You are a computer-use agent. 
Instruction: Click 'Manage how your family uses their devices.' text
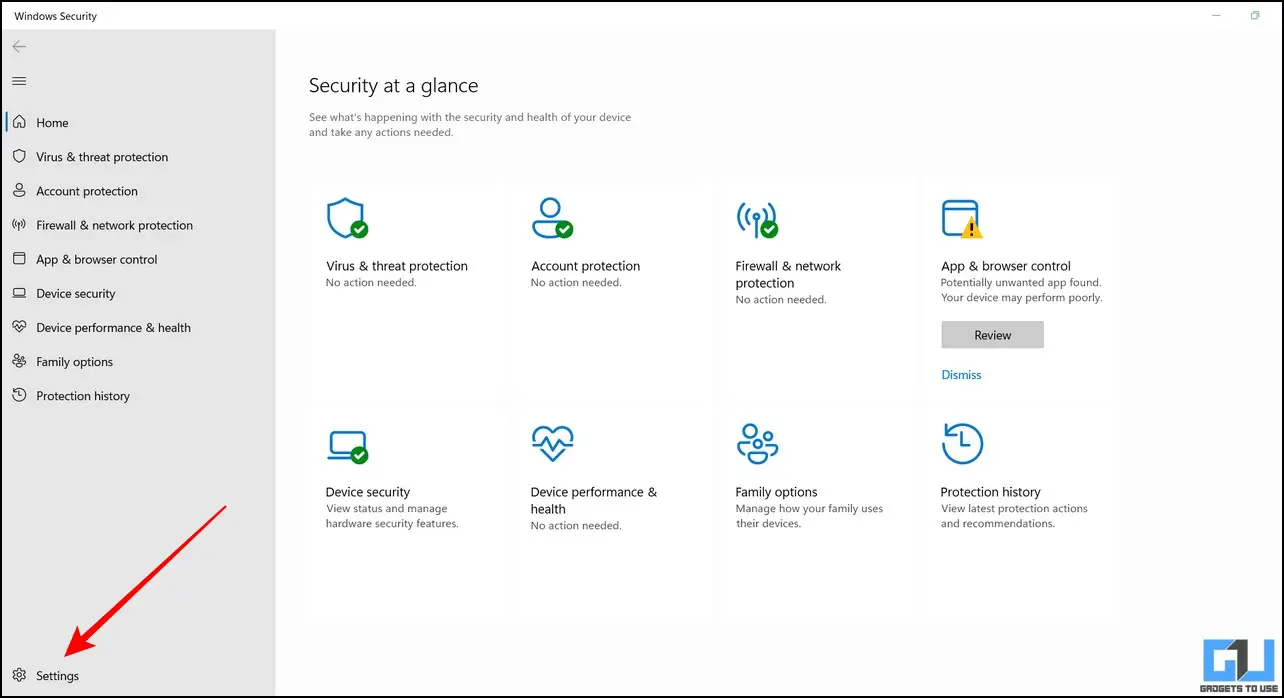[809, 516]
